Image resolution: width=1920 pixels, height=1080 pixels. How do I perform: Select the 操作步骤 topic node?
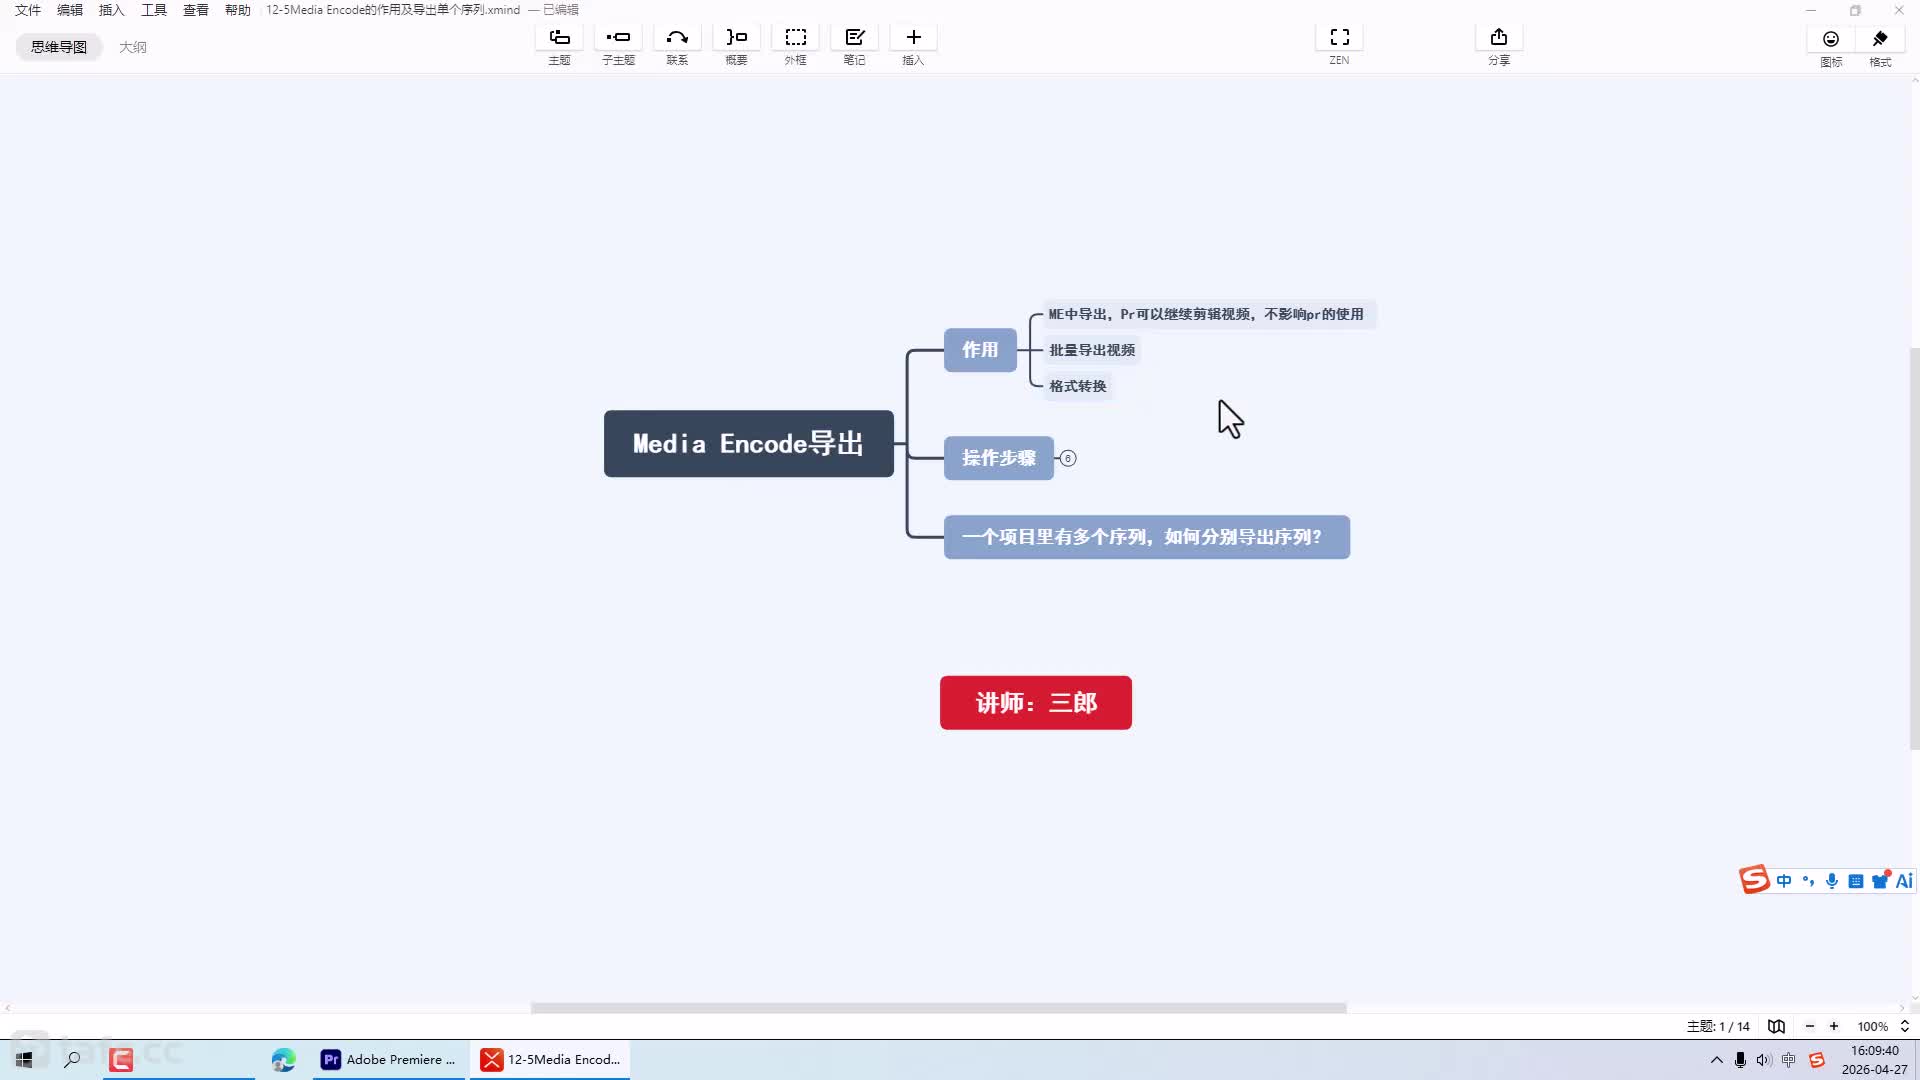coord(998,458)
